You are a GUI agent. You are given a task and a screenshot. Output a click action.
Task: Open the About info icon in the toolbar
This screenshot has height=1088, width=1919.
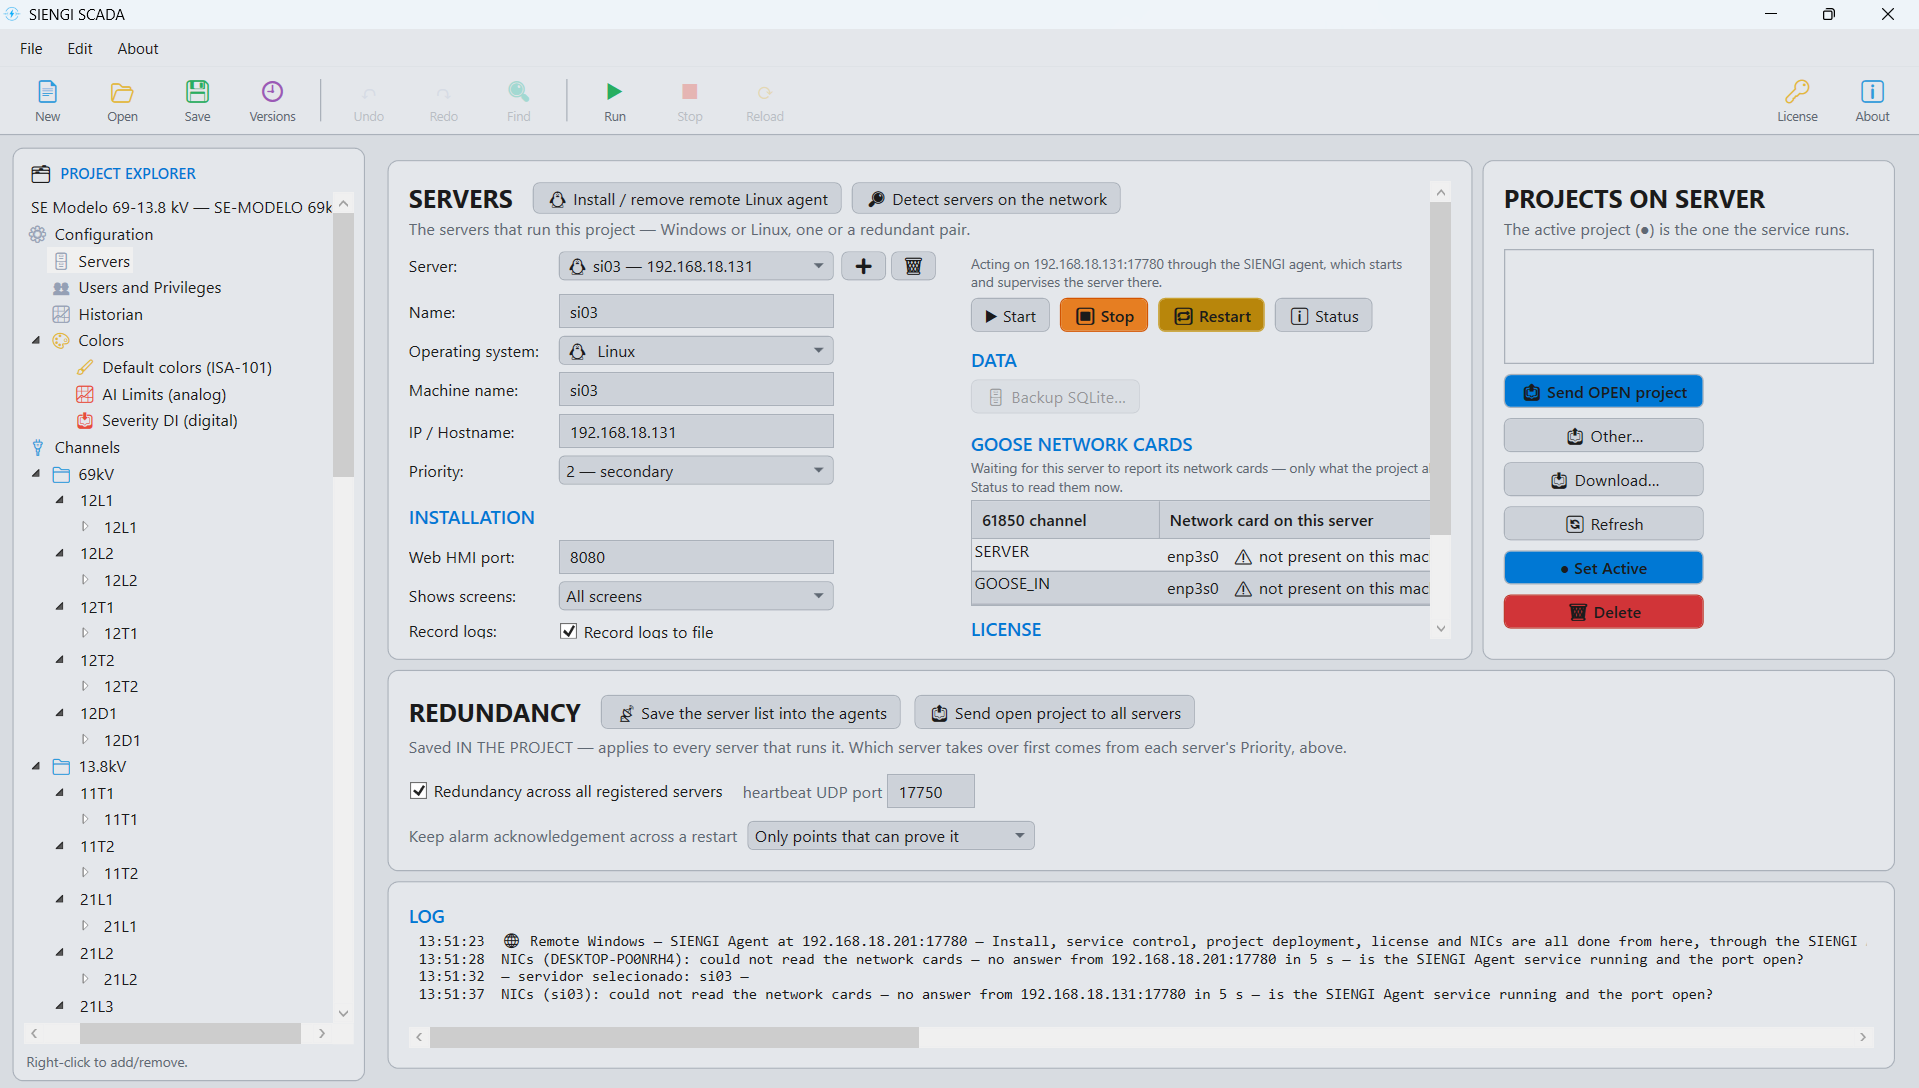tap(1872, 100)
